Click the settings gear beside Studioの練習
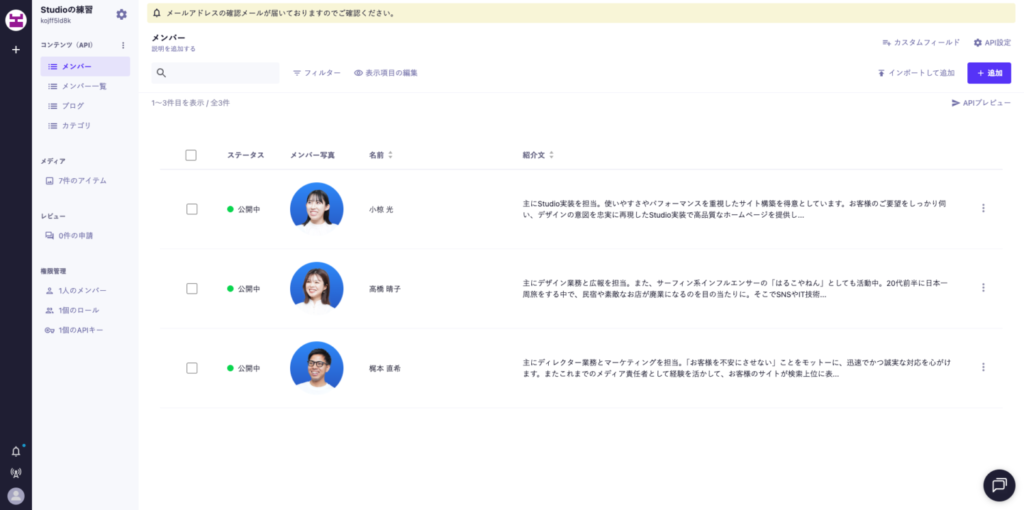Image resolution: width=1024 pixels, height=510 pixels. coord(122,14)
